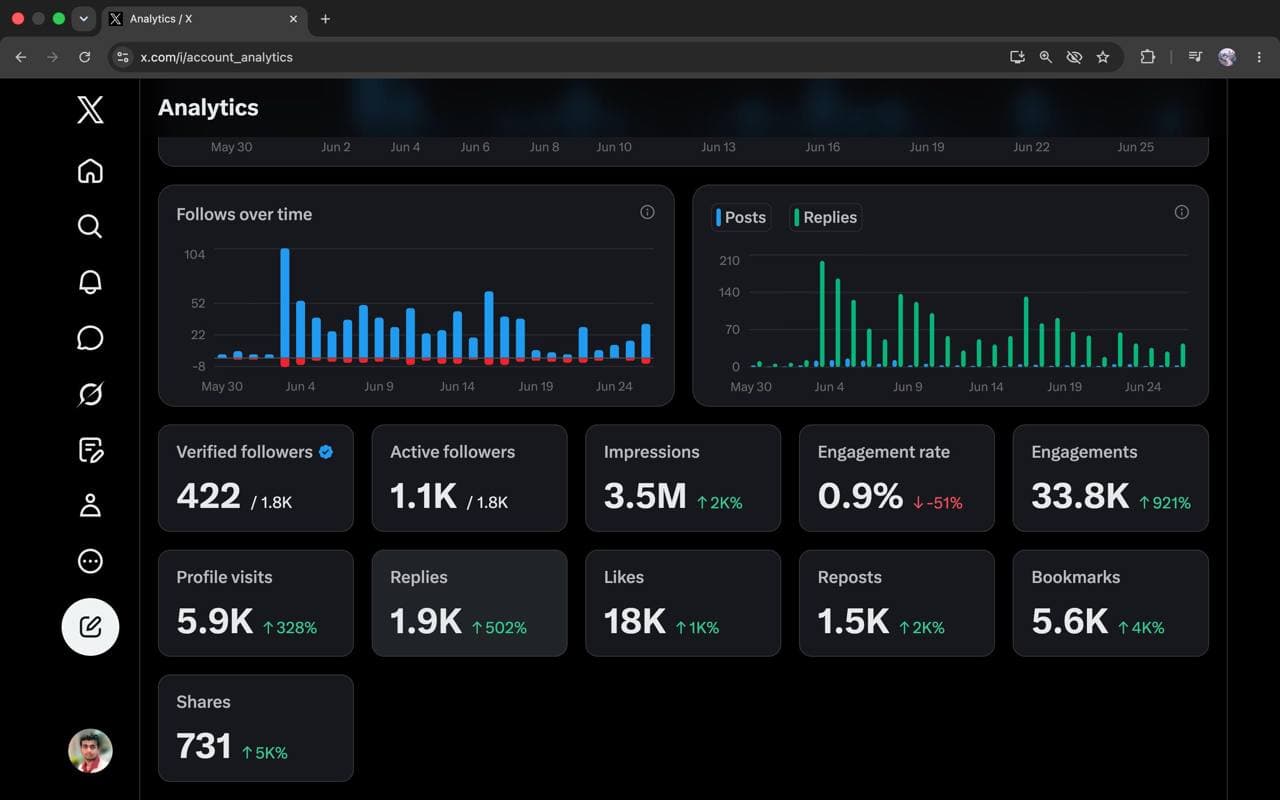The height and width of the screenshot is (800, 1280).
Task: Click the 328% profile visits increase
Action: pos(290,628)
